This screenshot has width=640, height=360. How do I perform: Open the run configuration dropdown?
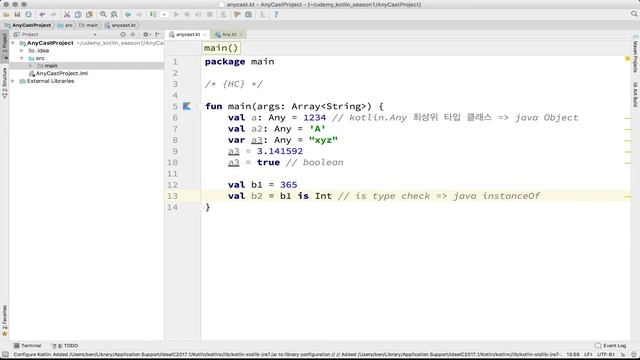click(x=164, y=15)
